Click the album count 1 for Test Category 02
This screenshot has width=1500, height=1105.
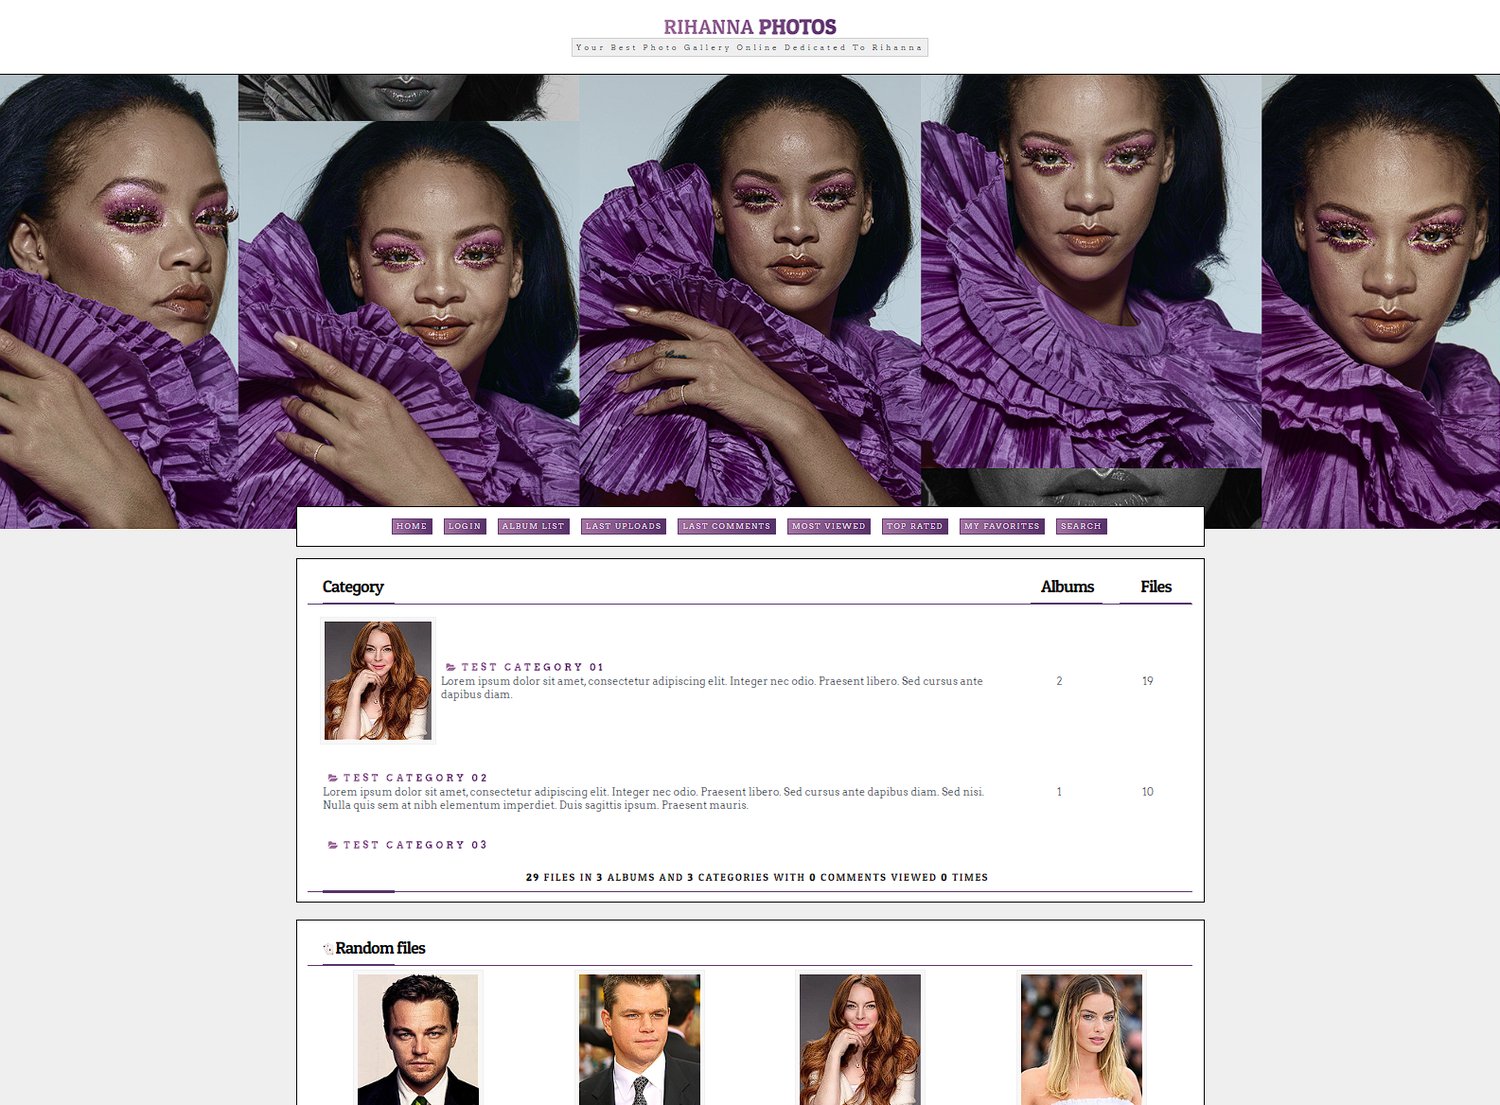1059,792
